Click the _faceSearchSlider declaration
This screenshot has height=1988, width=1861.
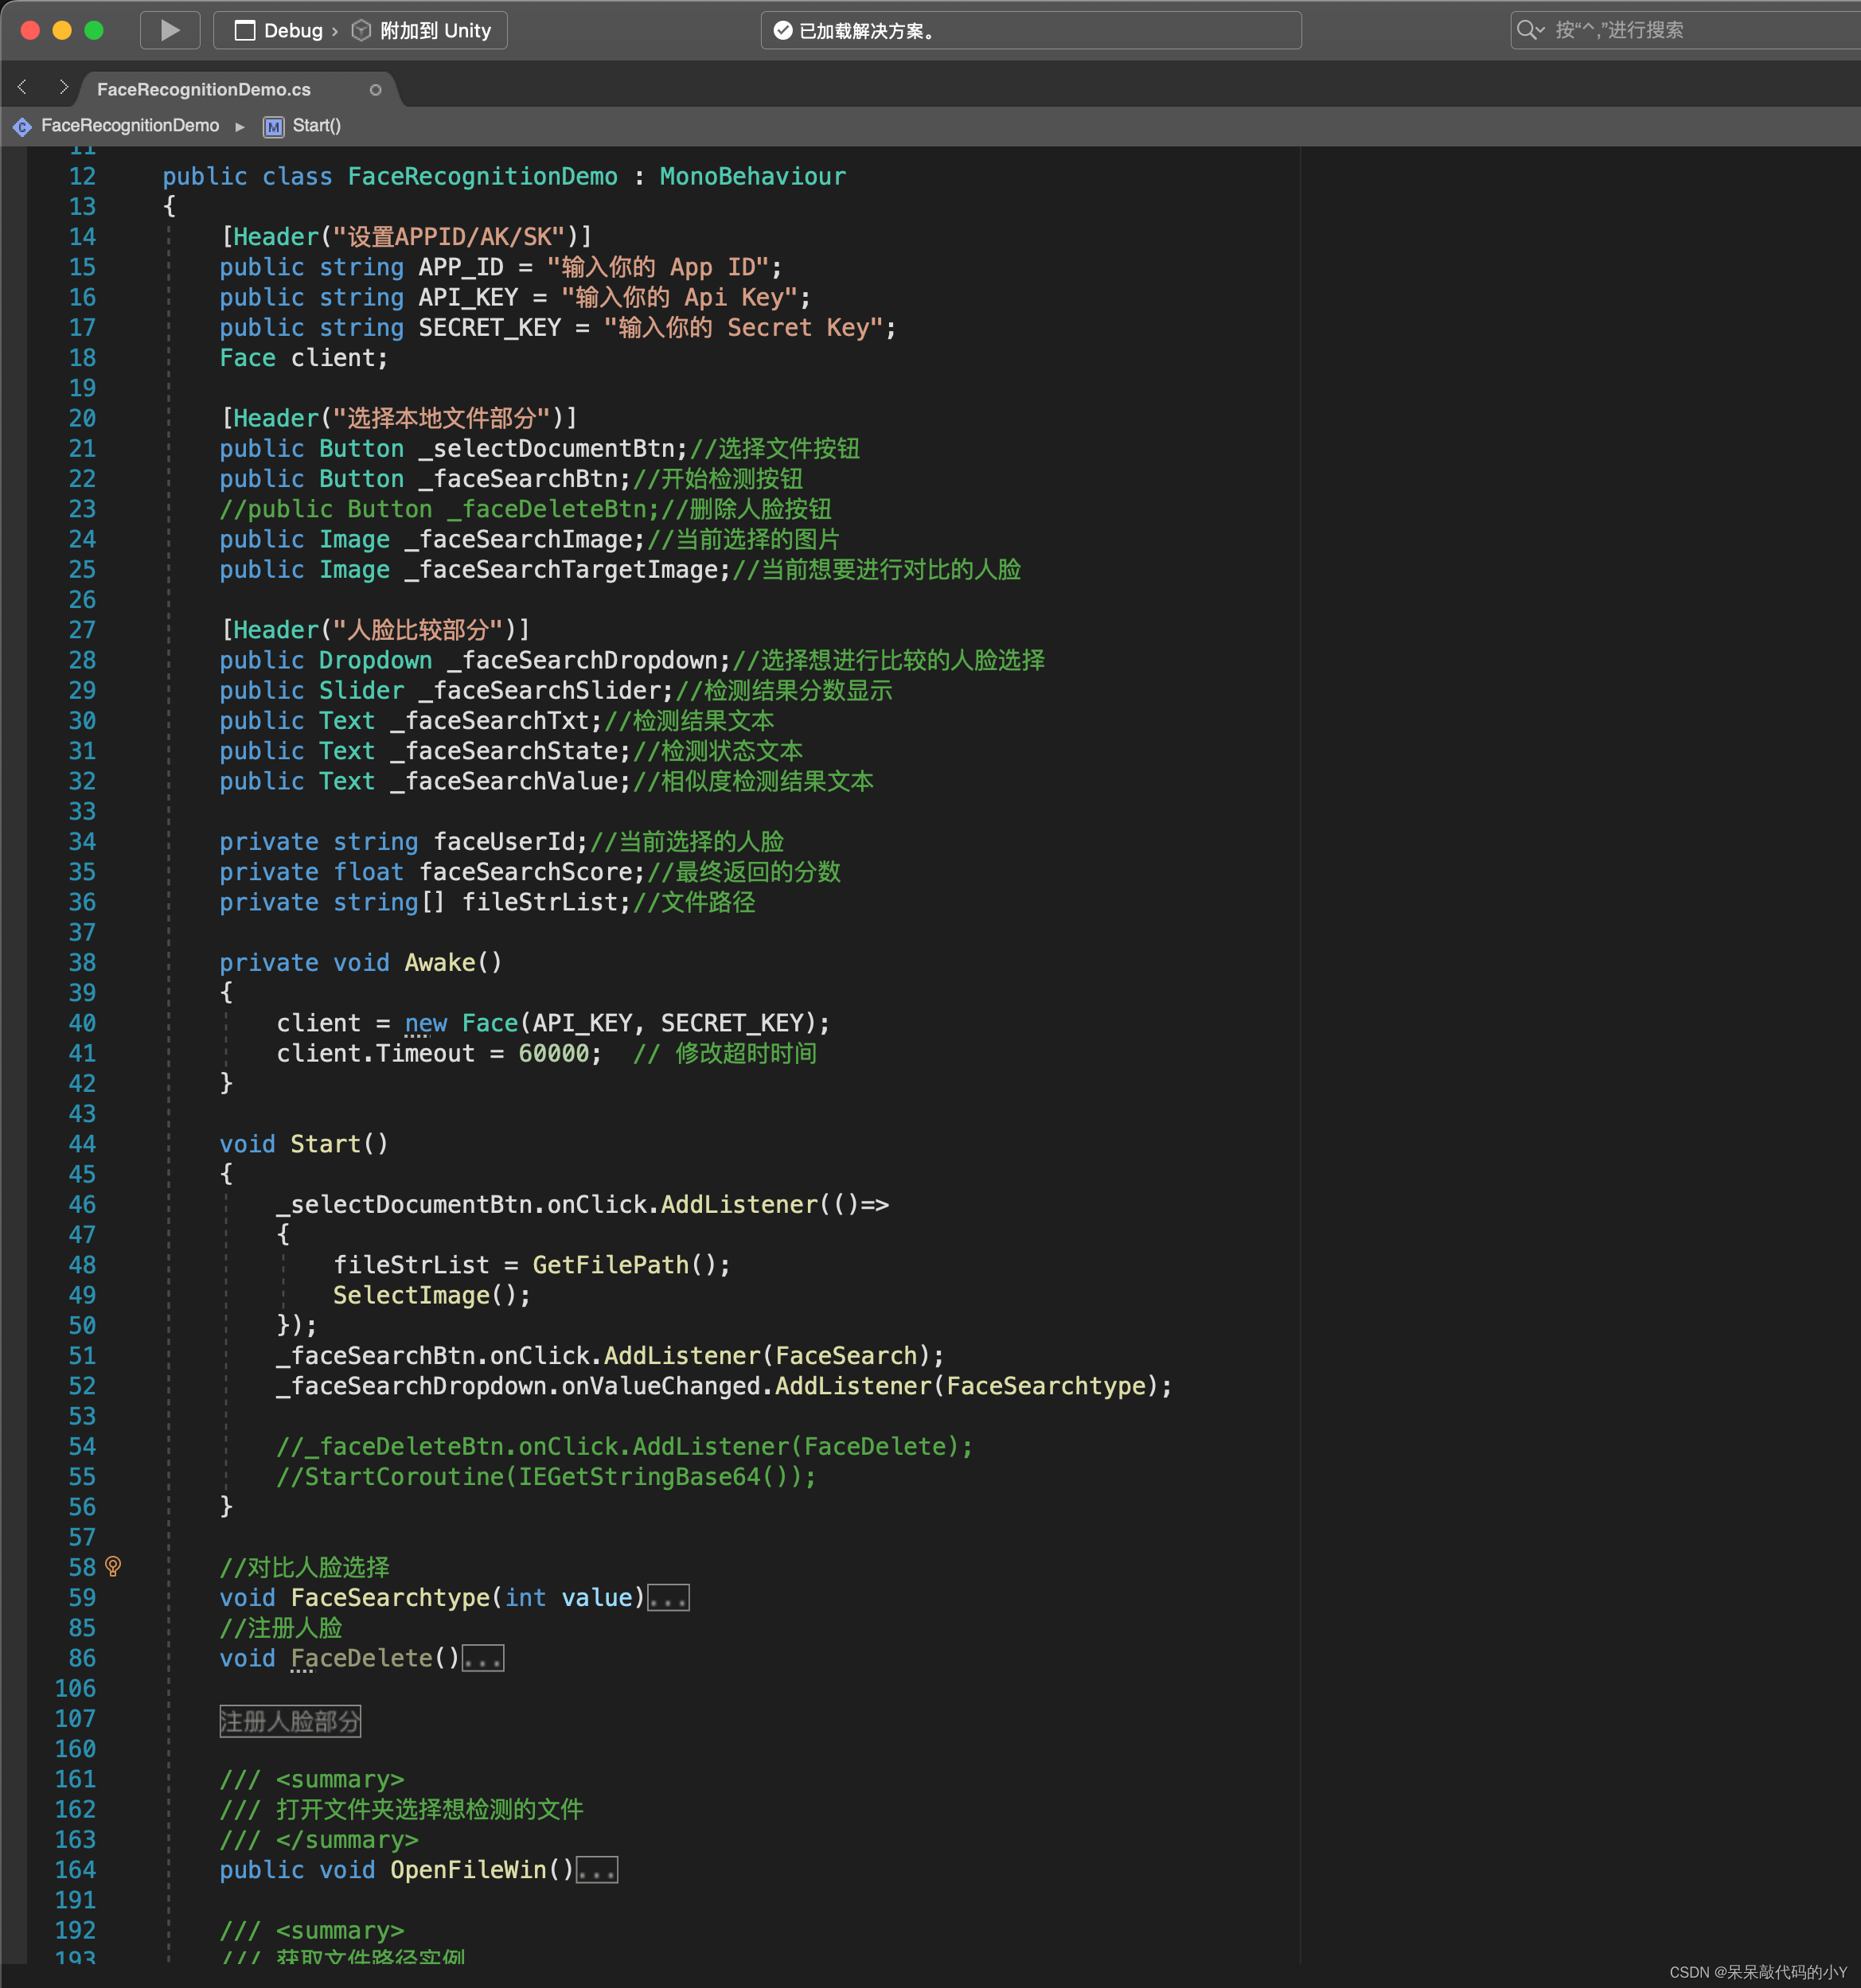click(539, 690)
